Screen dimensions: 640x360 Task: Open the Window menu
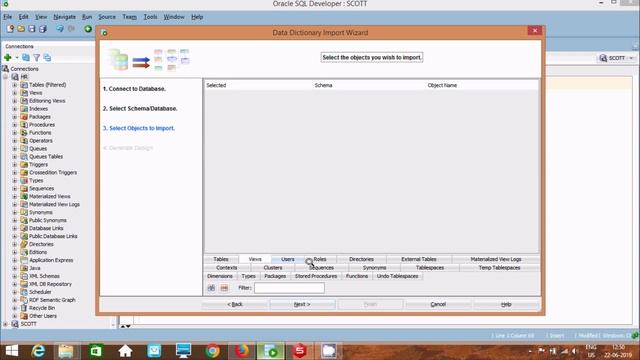coord(174,17)
